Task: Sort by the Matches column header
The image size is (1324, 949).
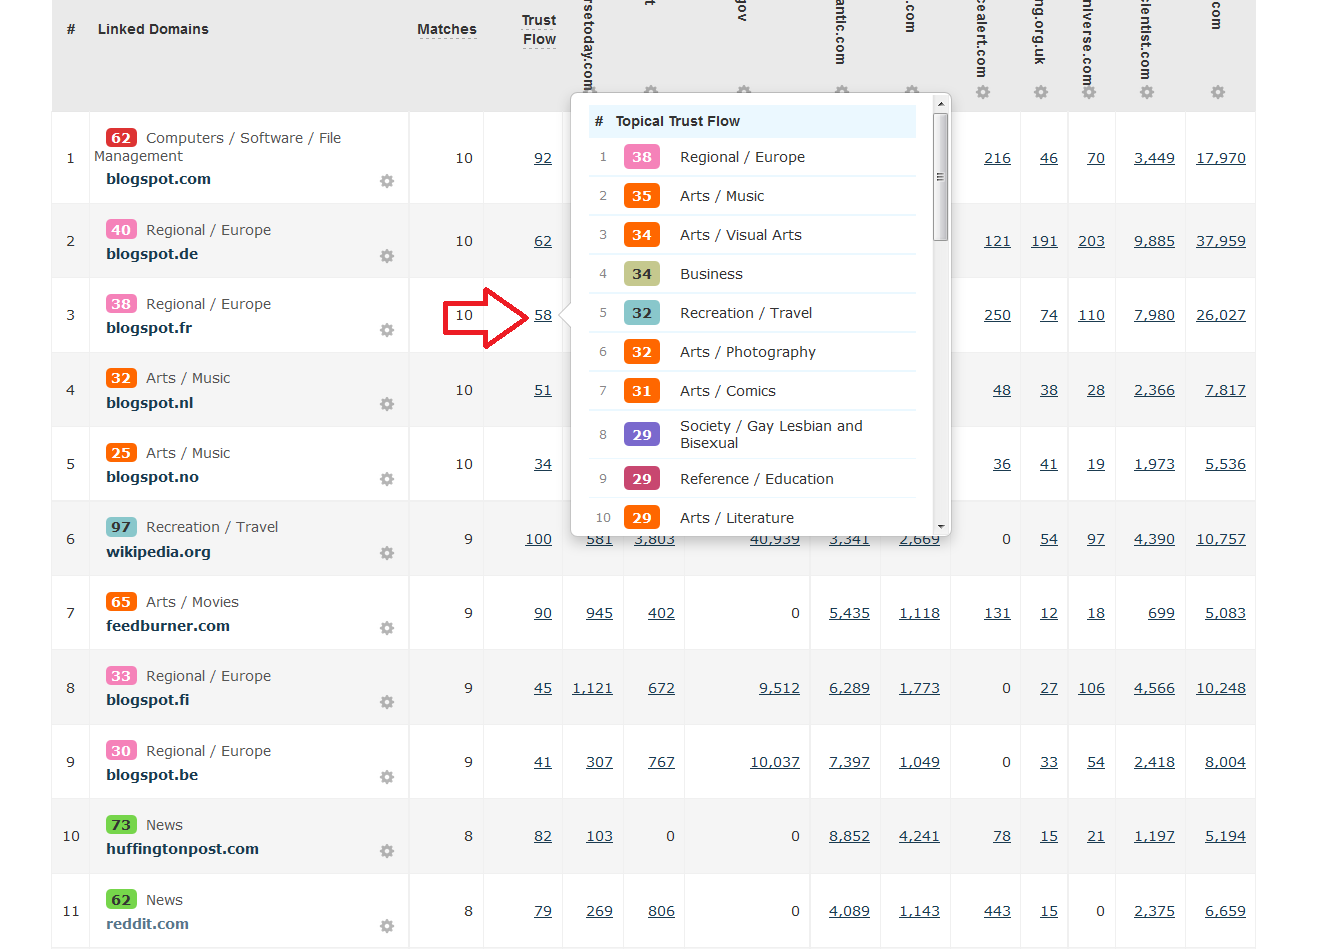Action: click(447, 29)
